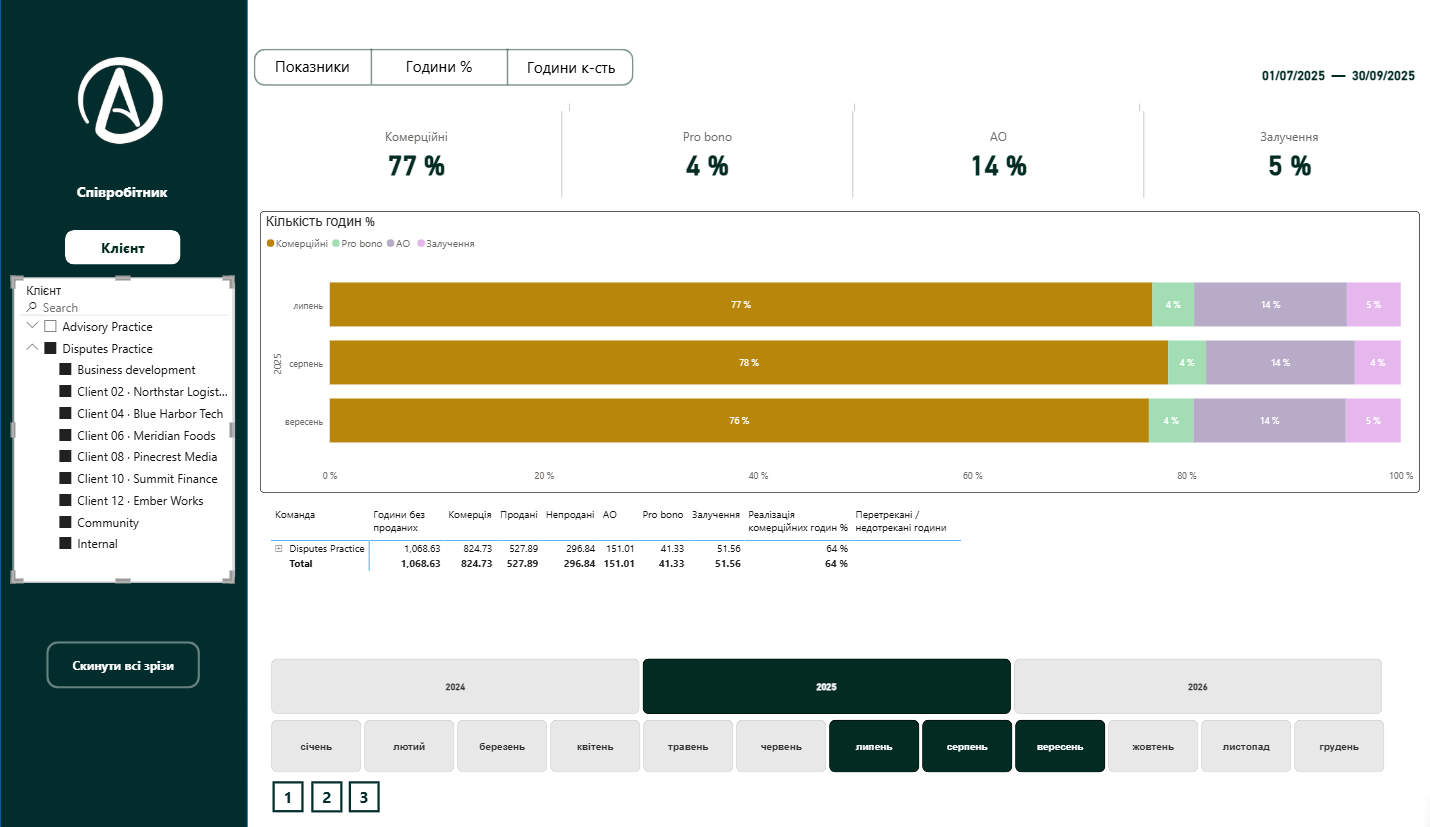Select month травень
Image resolution: width=1430 pixels, height=827 pixels.
click(688, 746)
